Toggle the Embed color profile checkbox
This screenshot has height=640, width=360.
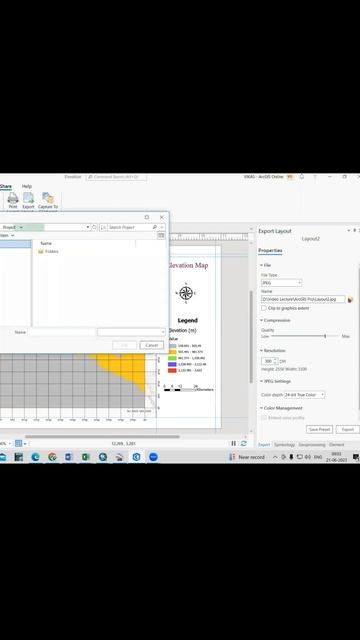coord(264,418)
